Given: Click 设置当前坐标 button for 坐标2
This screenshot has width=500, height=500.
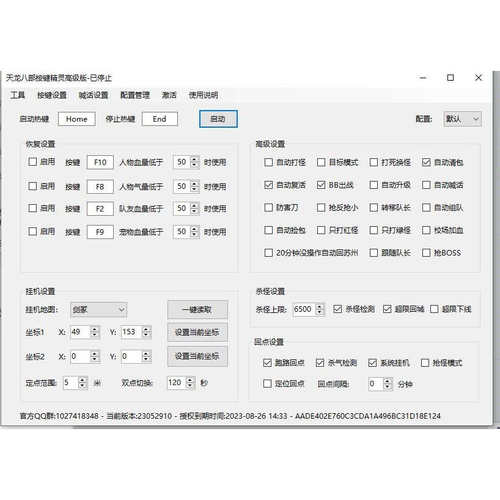Looking at the screenshot, I should tap(197, 356).
